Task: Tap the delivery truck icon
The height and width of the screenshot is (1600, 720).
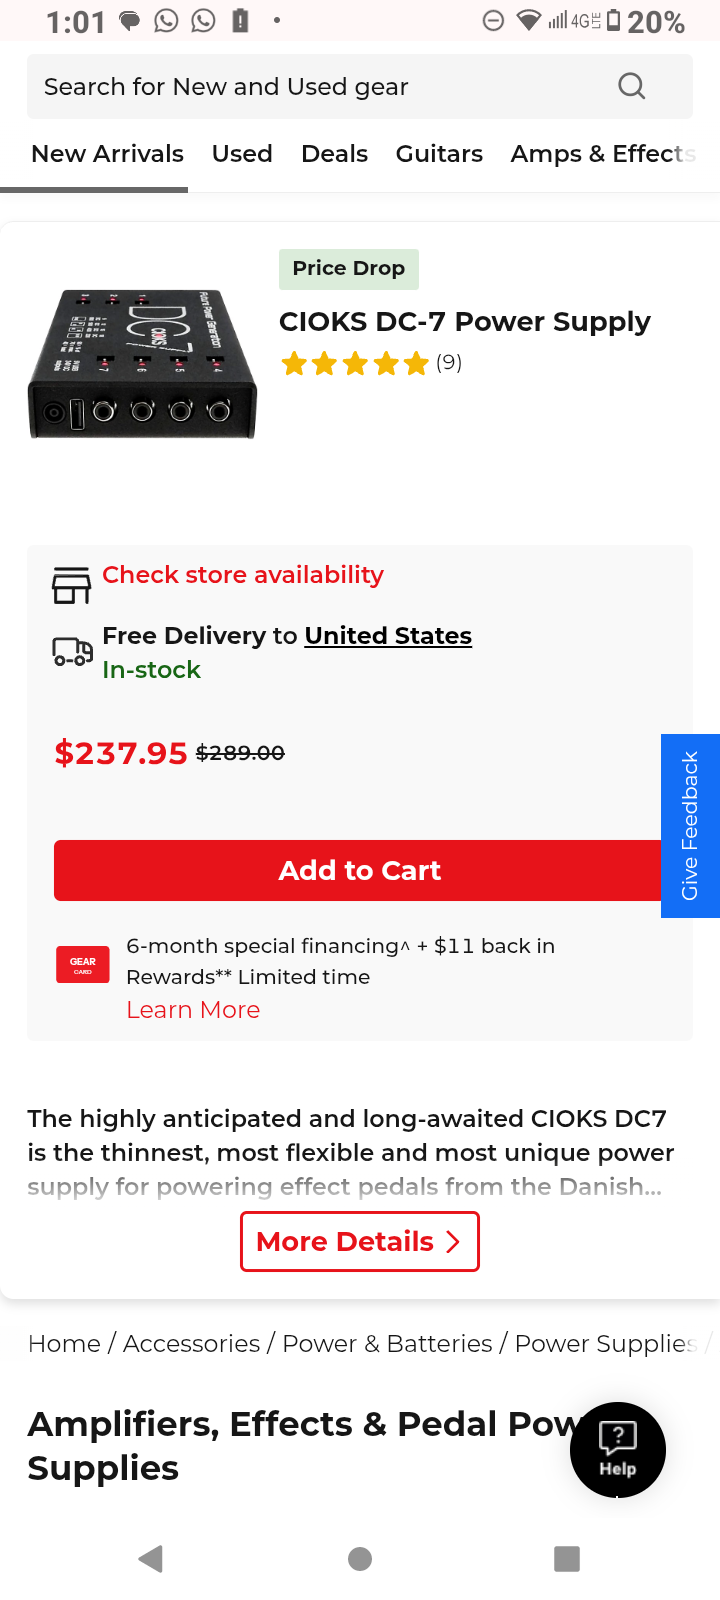Action: click(72, 652)
